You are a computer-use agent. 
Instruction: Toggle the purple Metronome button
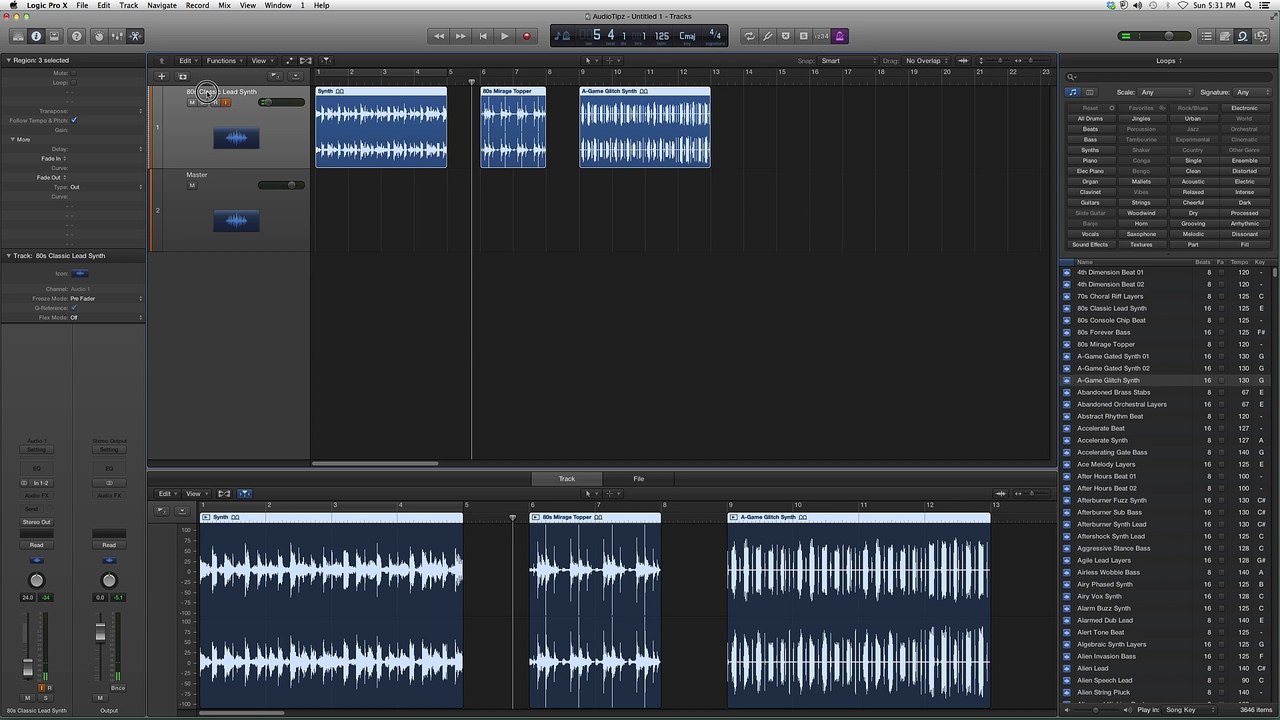(x=839, y=36)
